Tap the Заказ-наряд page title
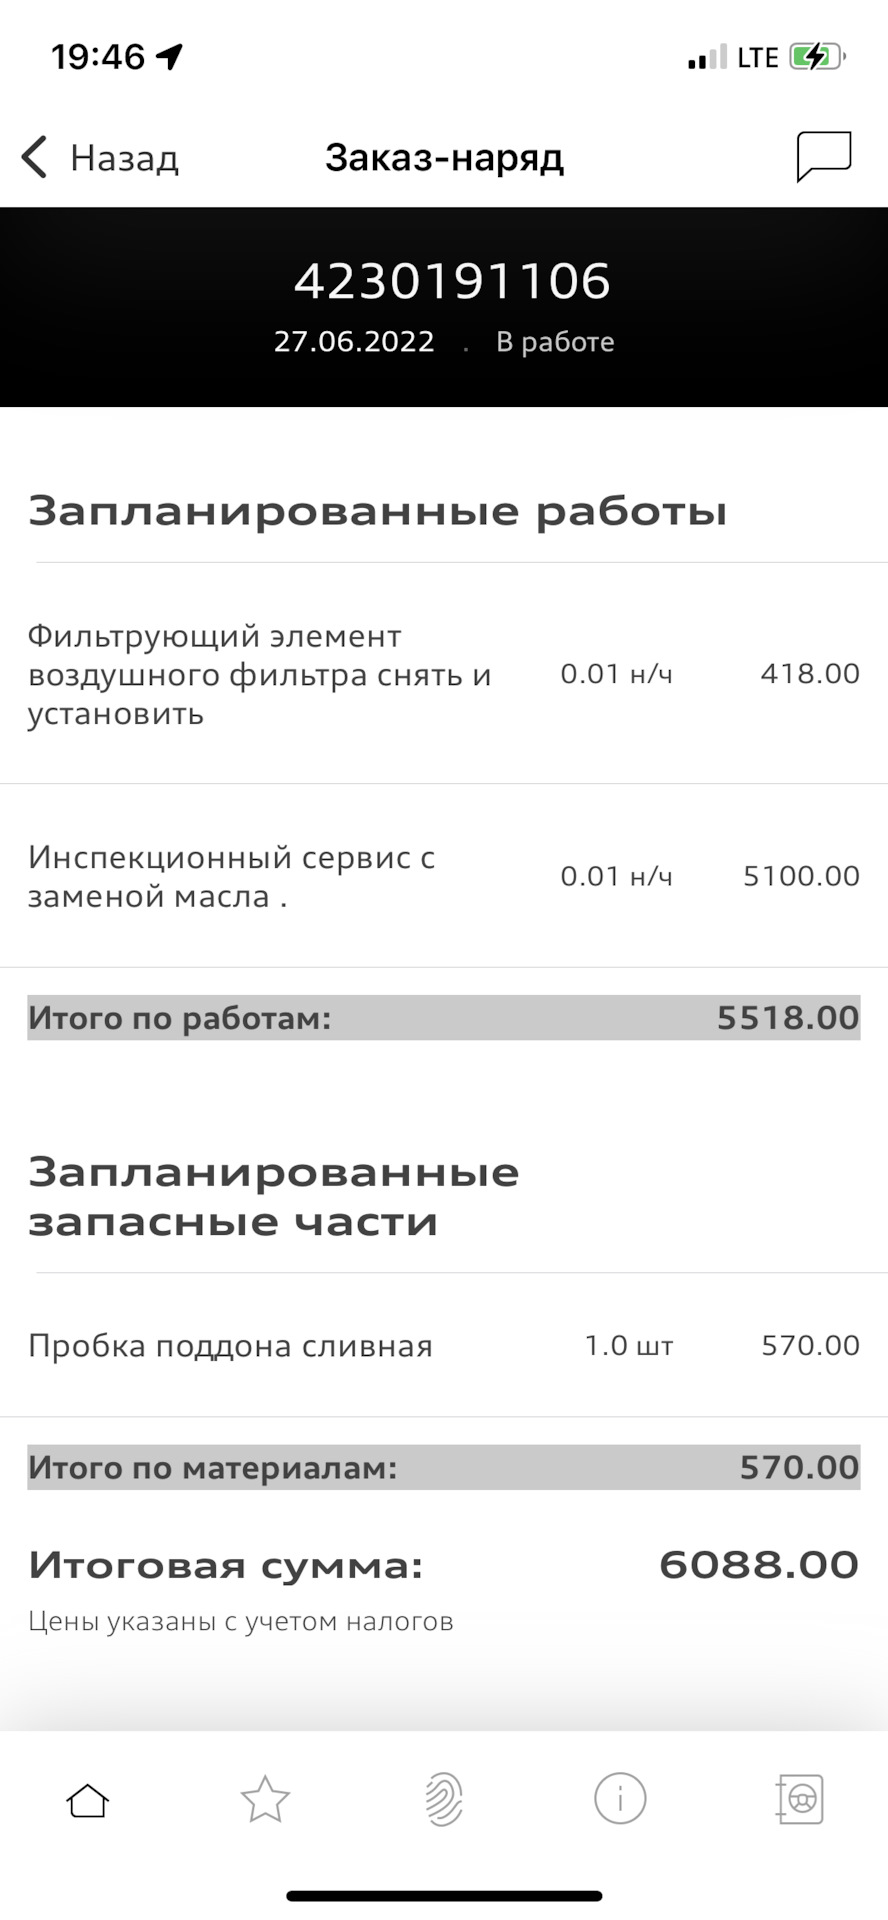Screen dimensions: 888x1920 (x=444, y=158)
